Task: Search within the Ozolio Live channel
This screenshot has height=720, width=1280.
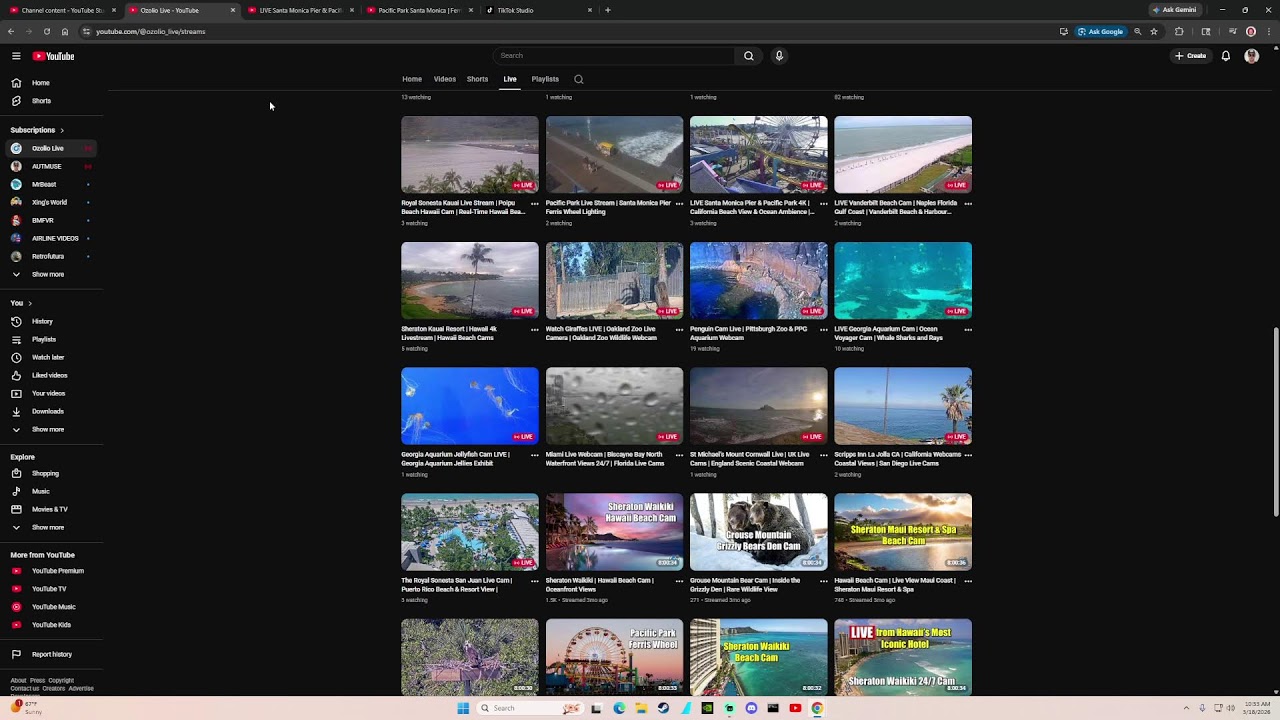Action: (x=578, y=79)
